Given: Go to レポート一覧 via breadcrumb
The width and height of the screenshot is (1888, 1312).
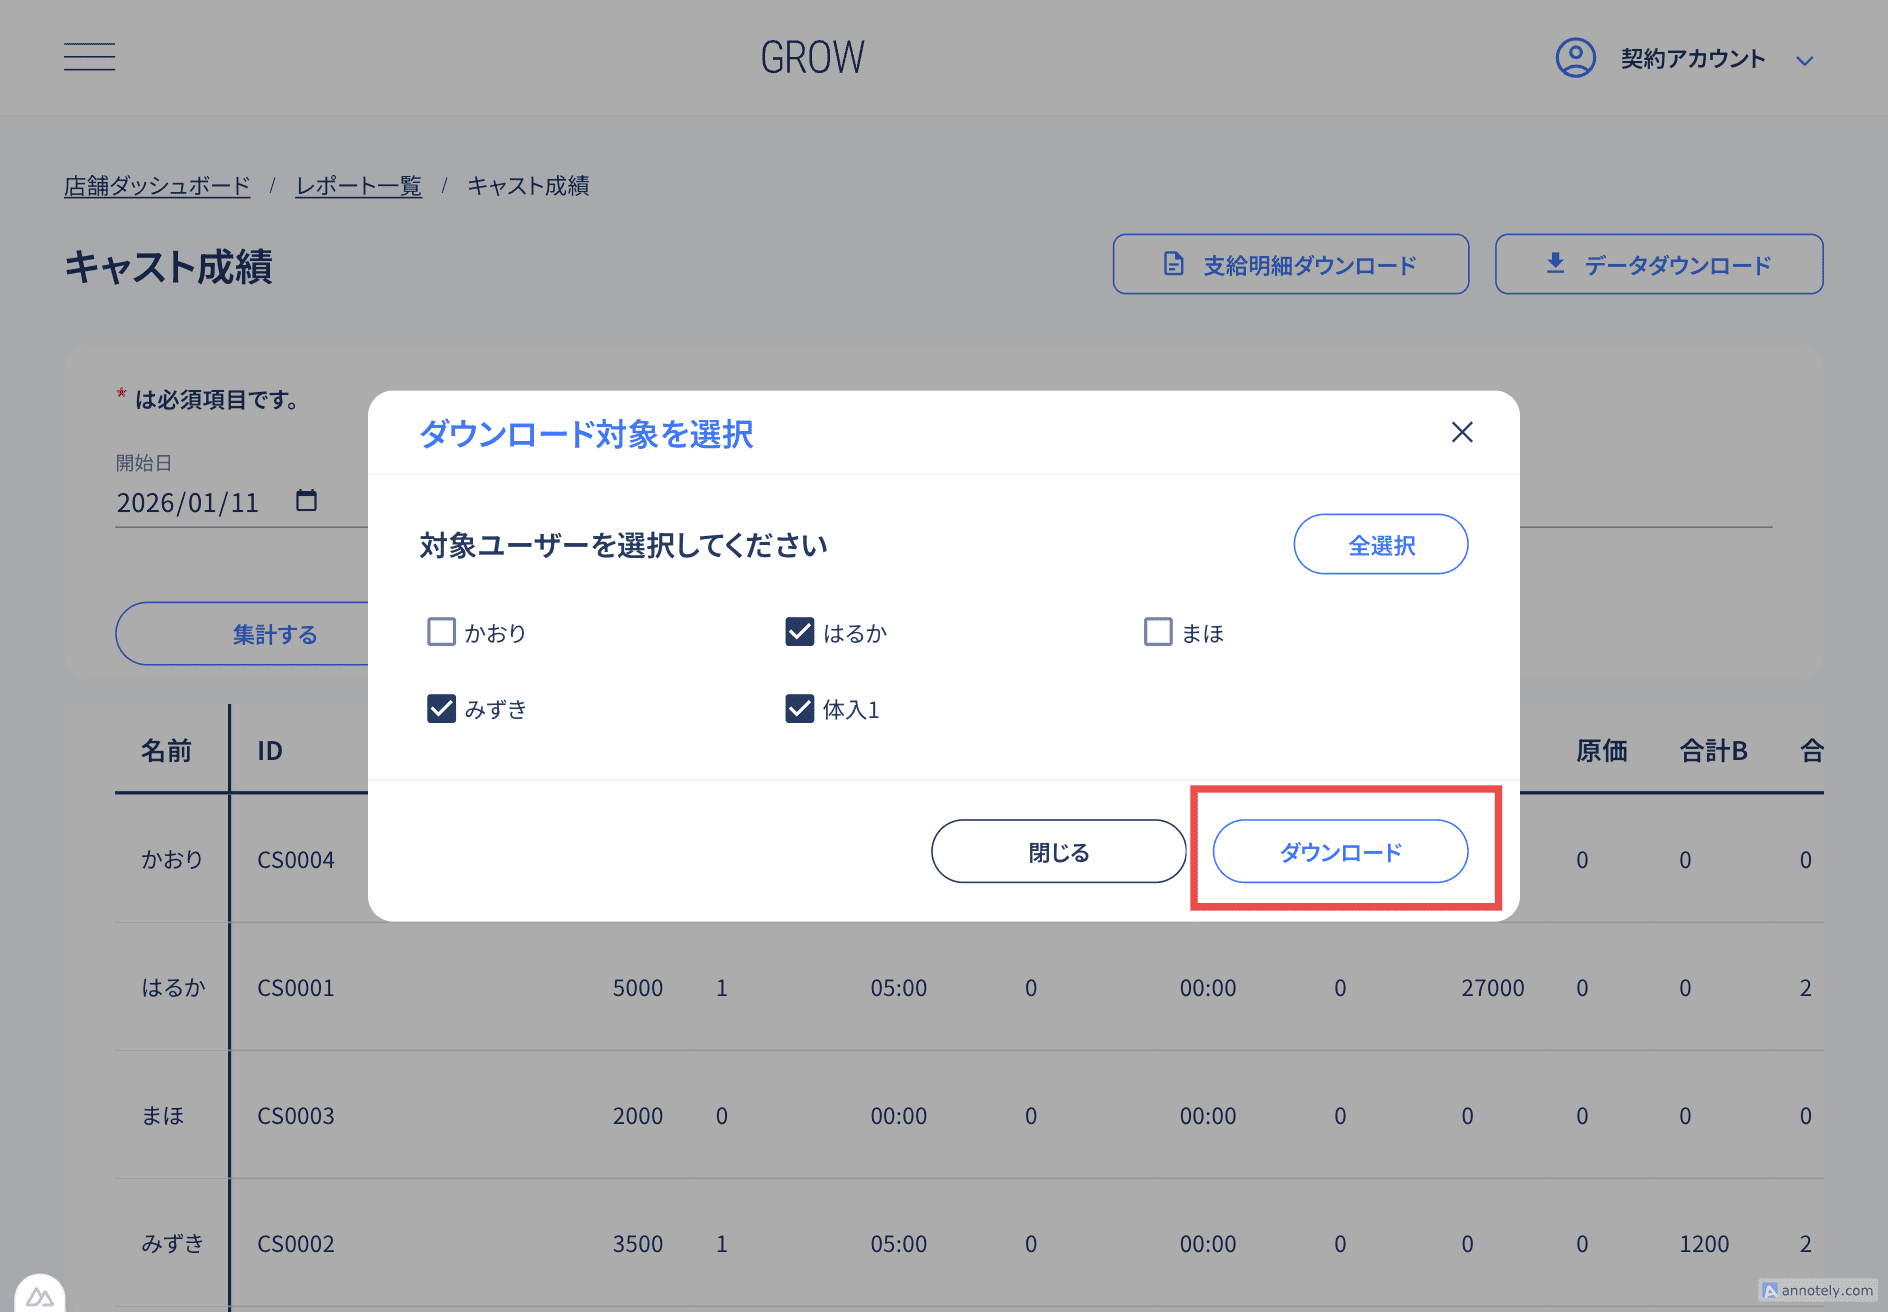Looking at the screenshot, I should (x=358, y=185).
